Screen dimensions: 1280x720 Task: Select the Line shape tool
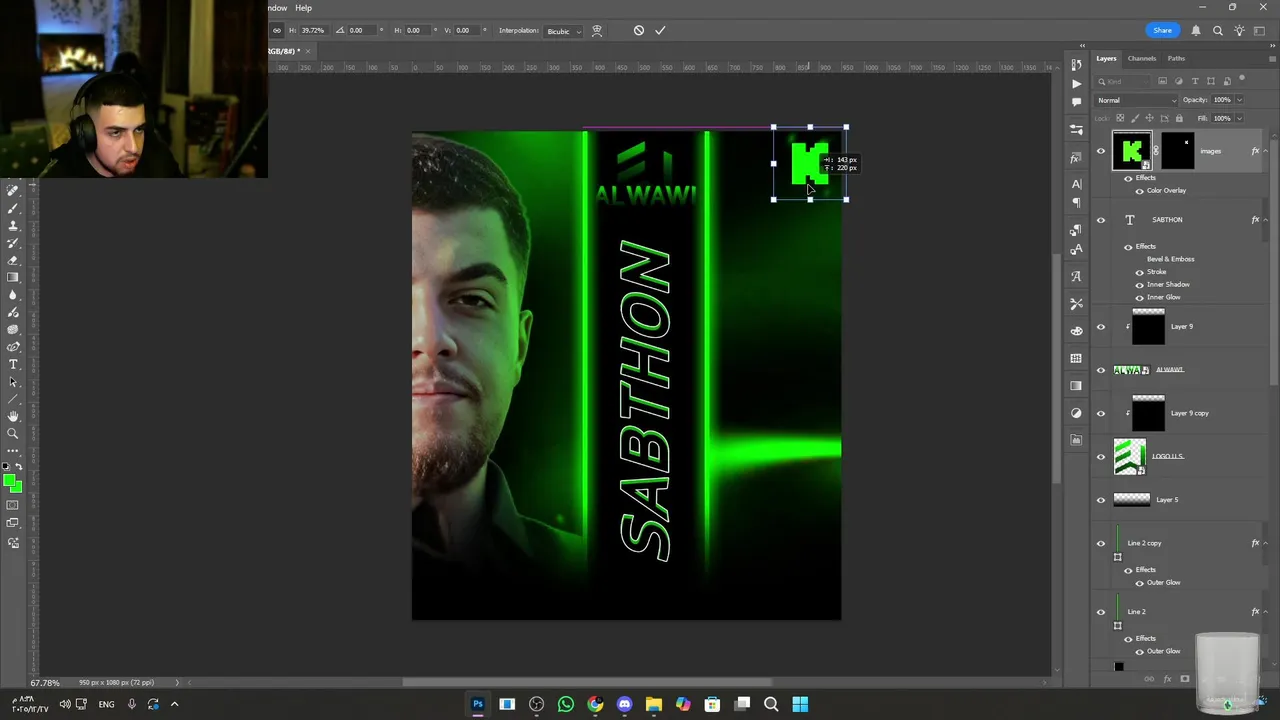pos(13,399)
